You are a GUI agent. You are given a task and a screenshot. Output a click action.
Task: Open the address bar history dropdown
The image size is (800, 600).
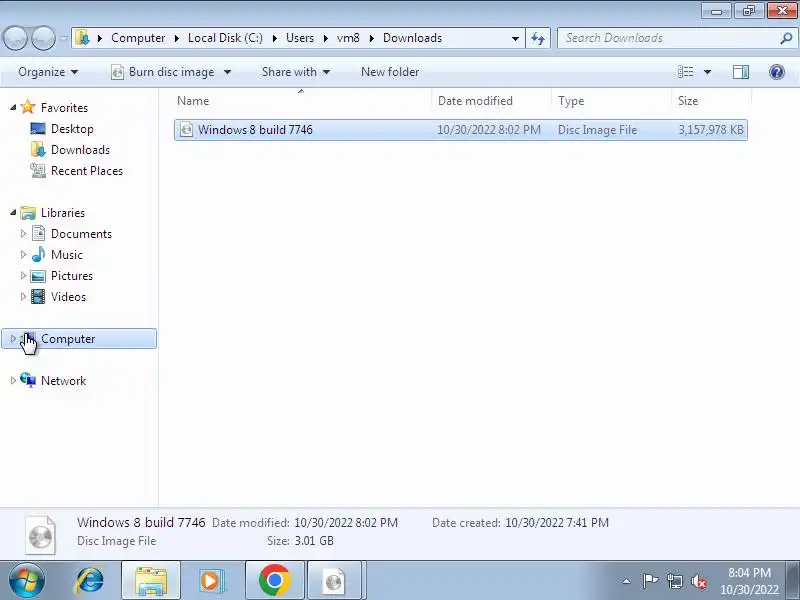(x=515, y=38)
